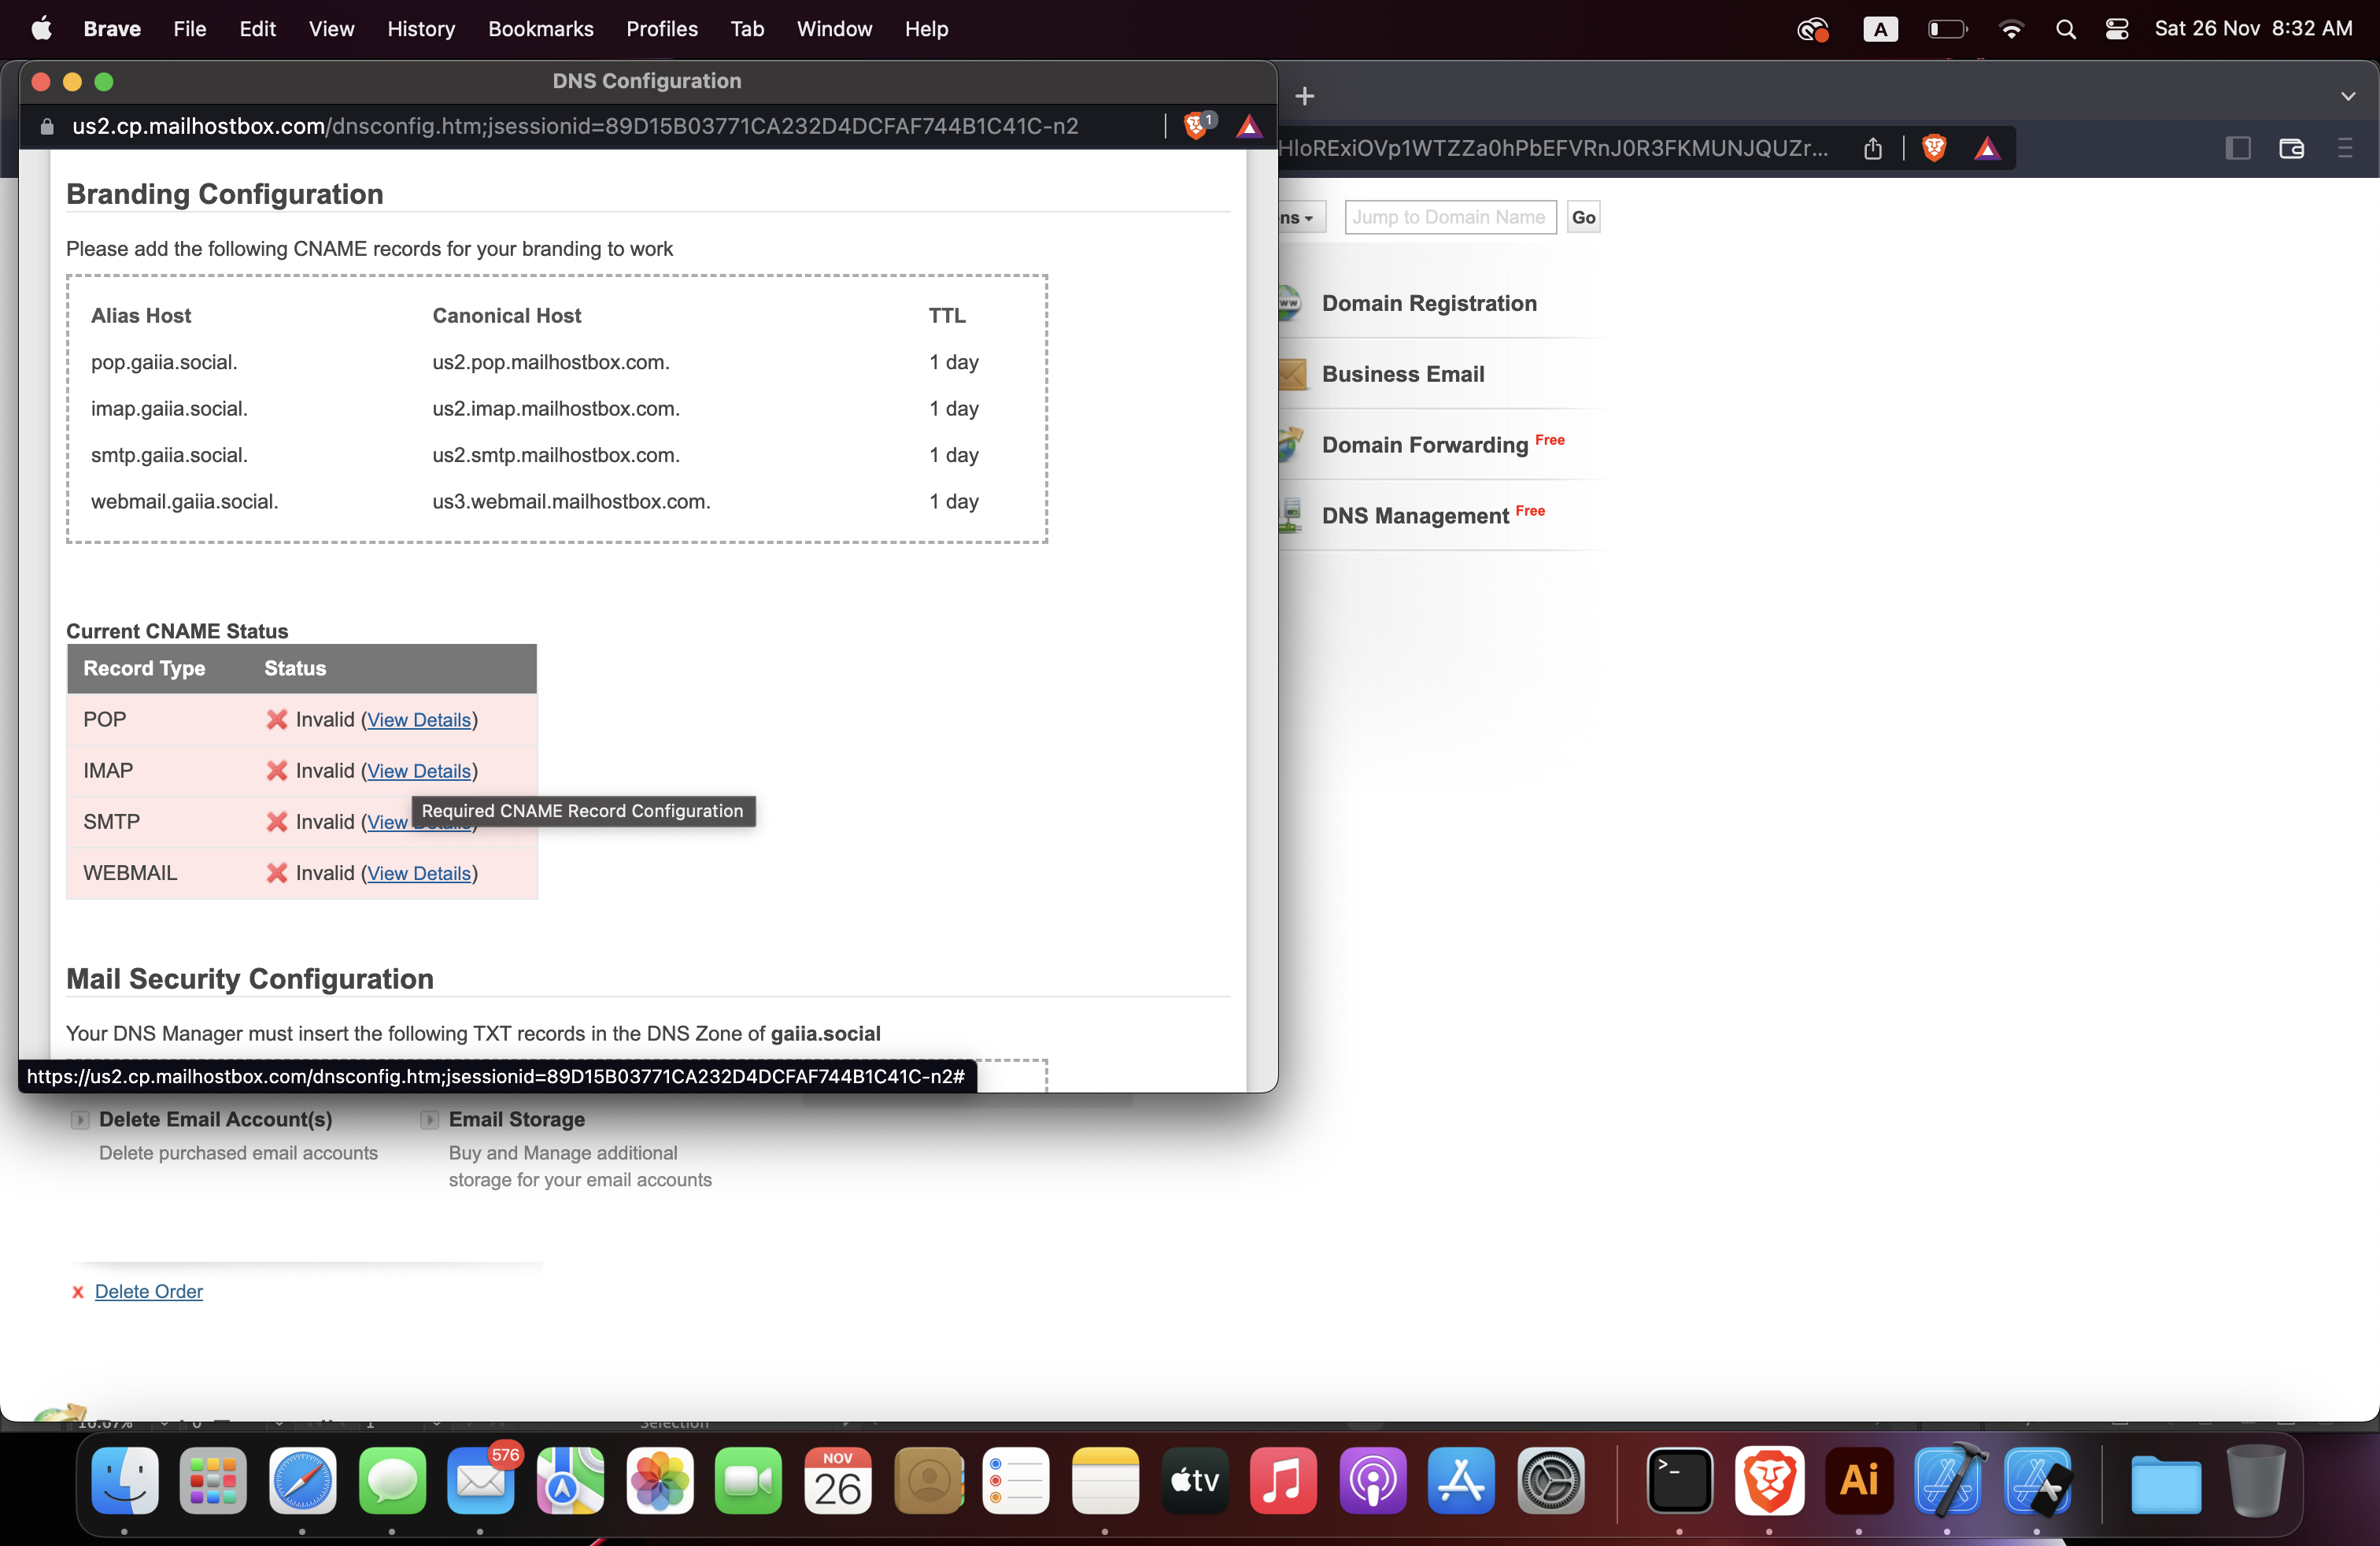Open System Preferences from the dock
This screenshot has height=1546, width=2380.
1551,1480
